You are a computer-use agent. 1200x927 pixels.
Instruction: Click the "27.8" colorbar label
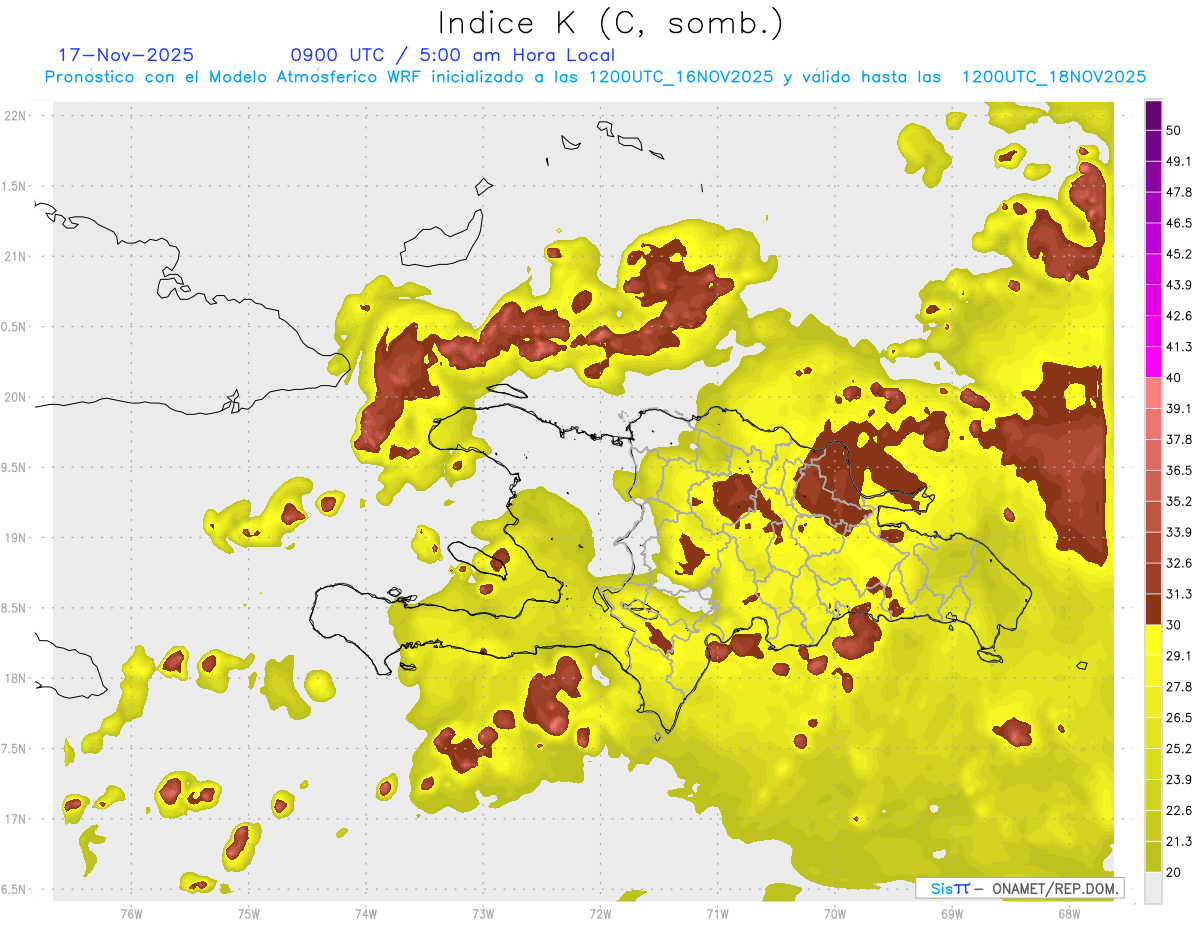(1178, 687)
